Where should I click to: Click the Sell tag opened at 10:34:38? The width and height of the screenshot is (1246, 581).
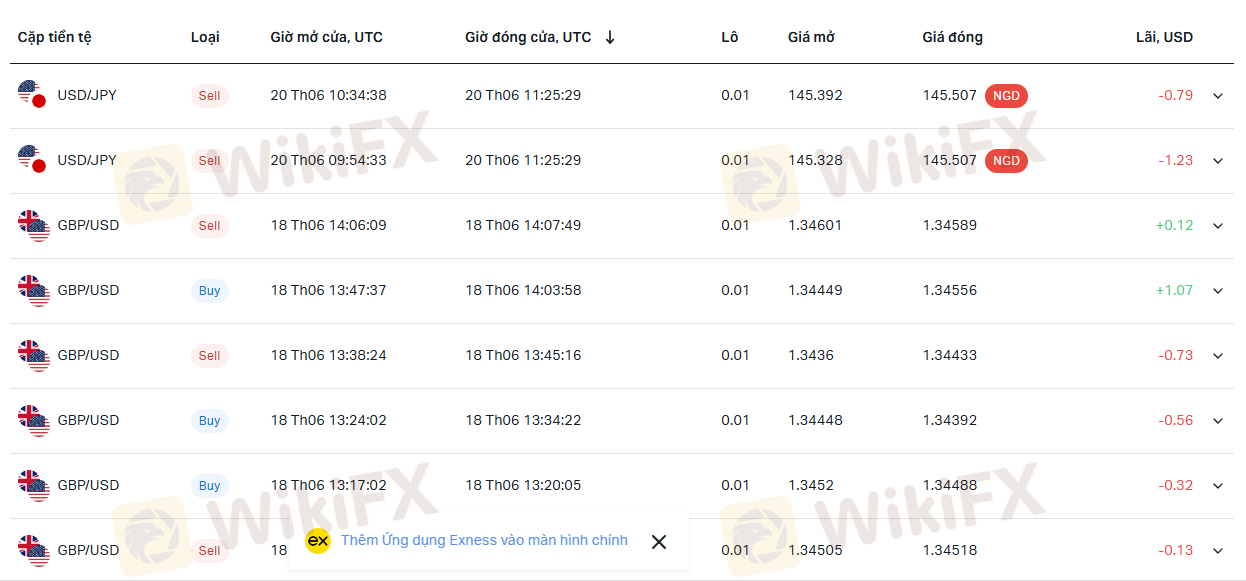pyautogui.click(x=209, y=96)
